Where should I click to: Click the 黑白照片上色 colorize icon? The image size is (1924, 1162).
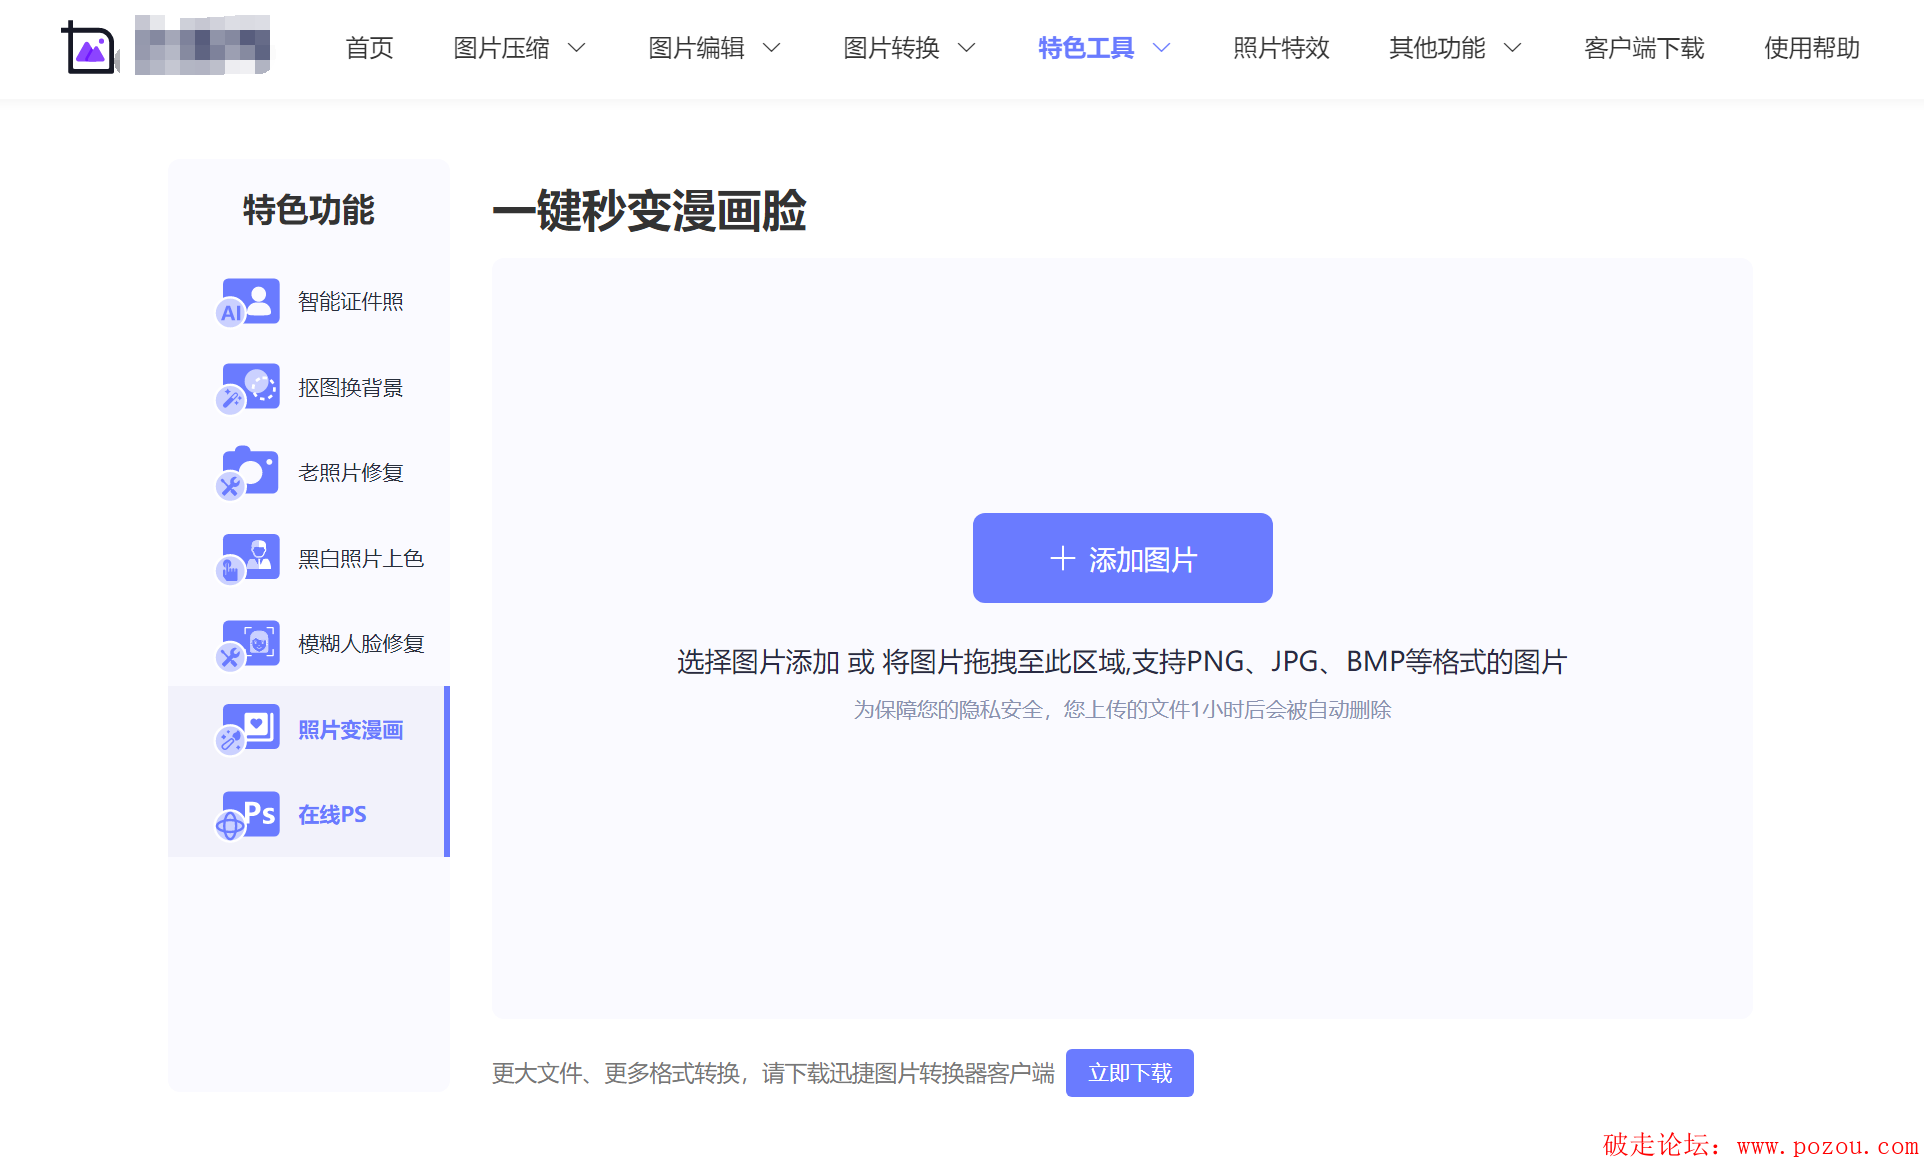(248, 558)
